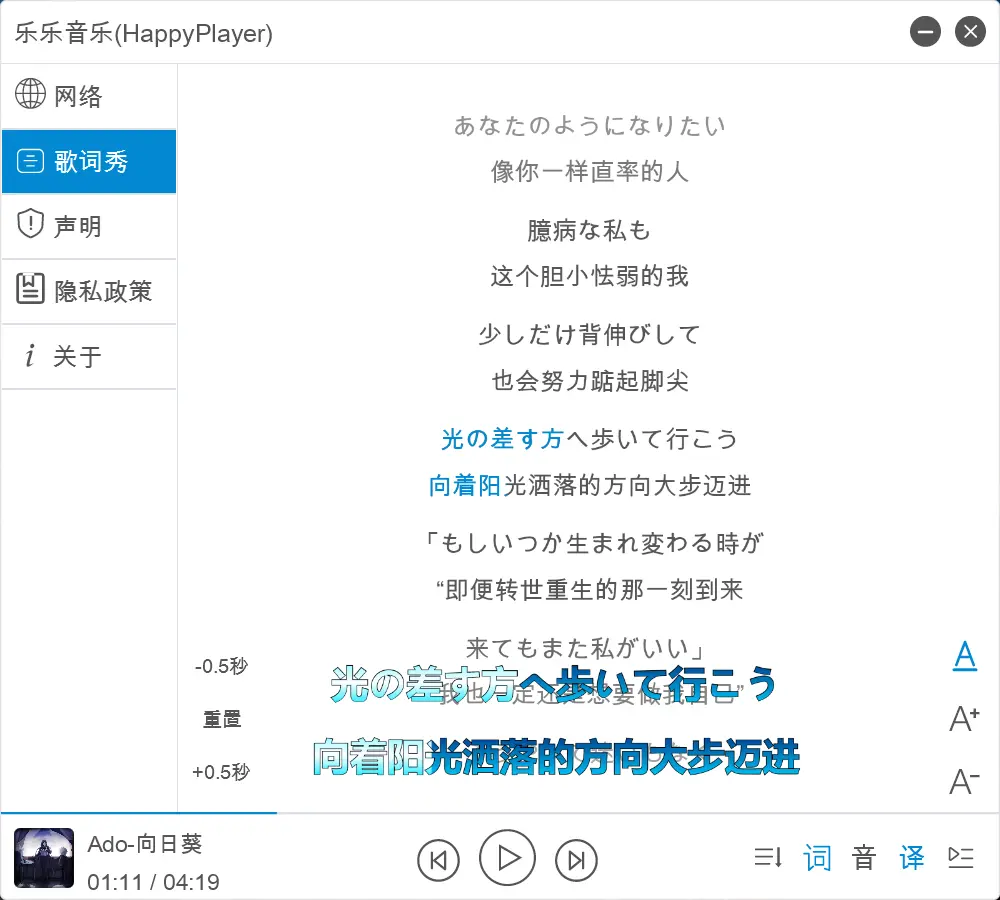Open the 网络 sidebar tab

pyautogui.click(x=89, y=96)
